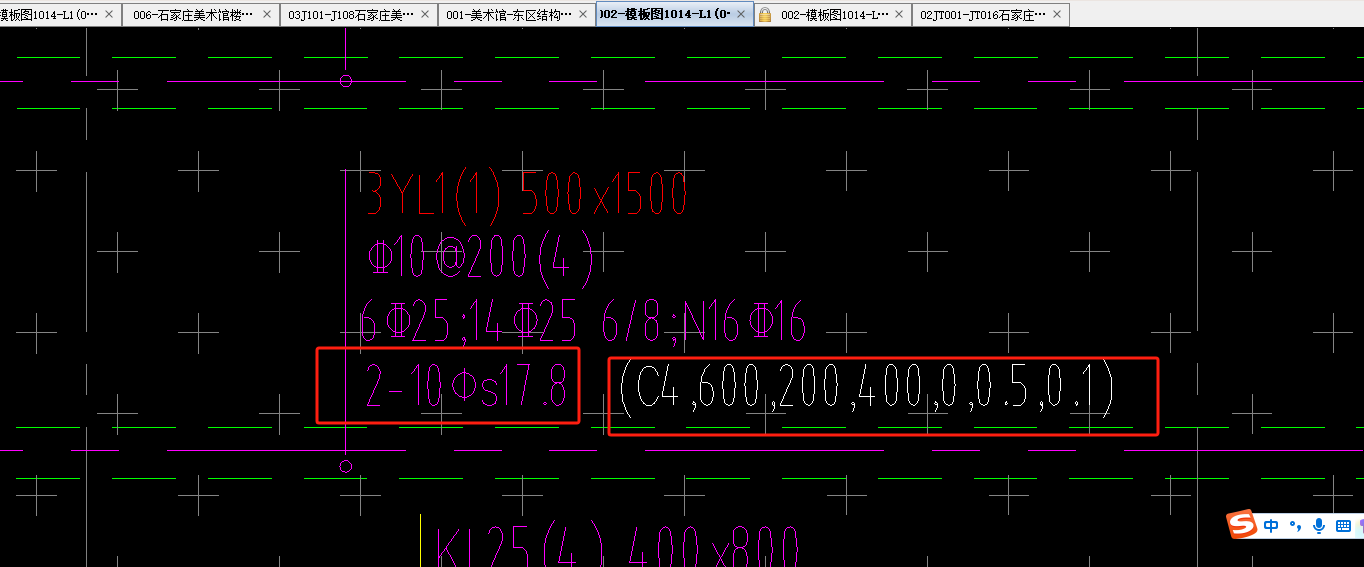This screenshot has height=567, width=1364.
Task: Close the locked 002-模板图1014-L tab
Action: pyautogui.click(x=898, y=15)
